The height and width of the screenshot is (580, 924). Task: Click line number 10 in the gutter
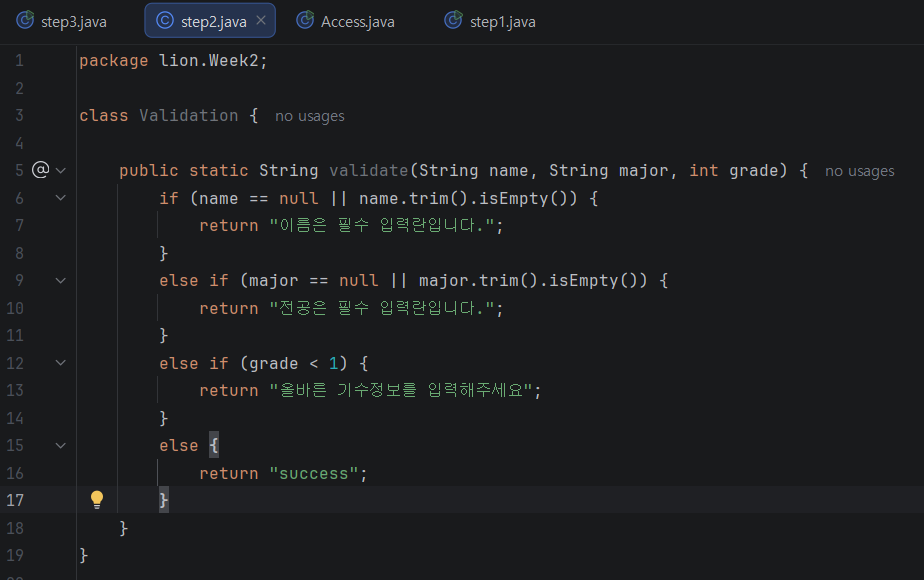(x=15, y=308)
